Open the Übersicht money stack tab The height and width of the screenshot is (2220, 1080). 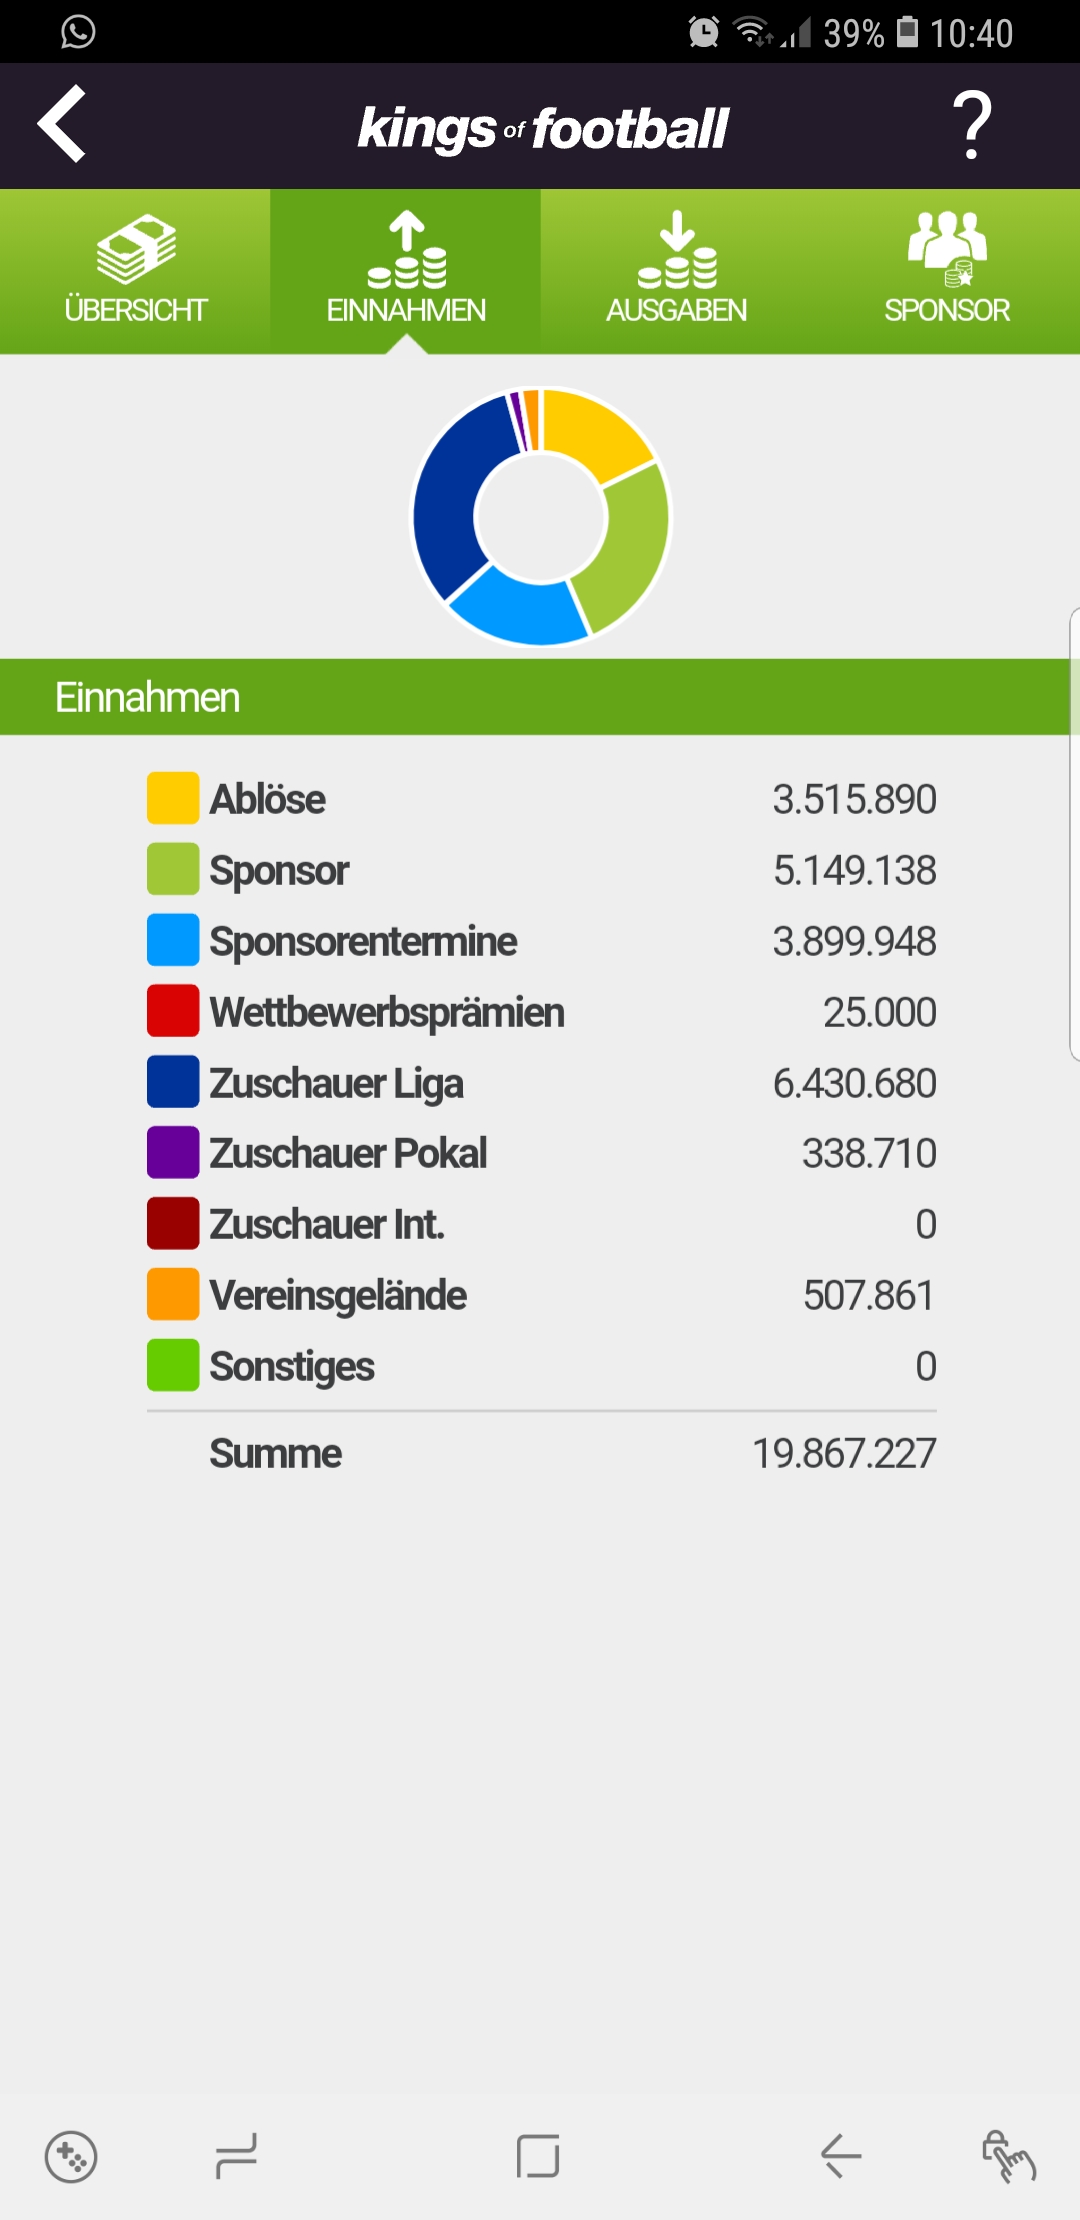pyautogui.click(x=135, y=271)
